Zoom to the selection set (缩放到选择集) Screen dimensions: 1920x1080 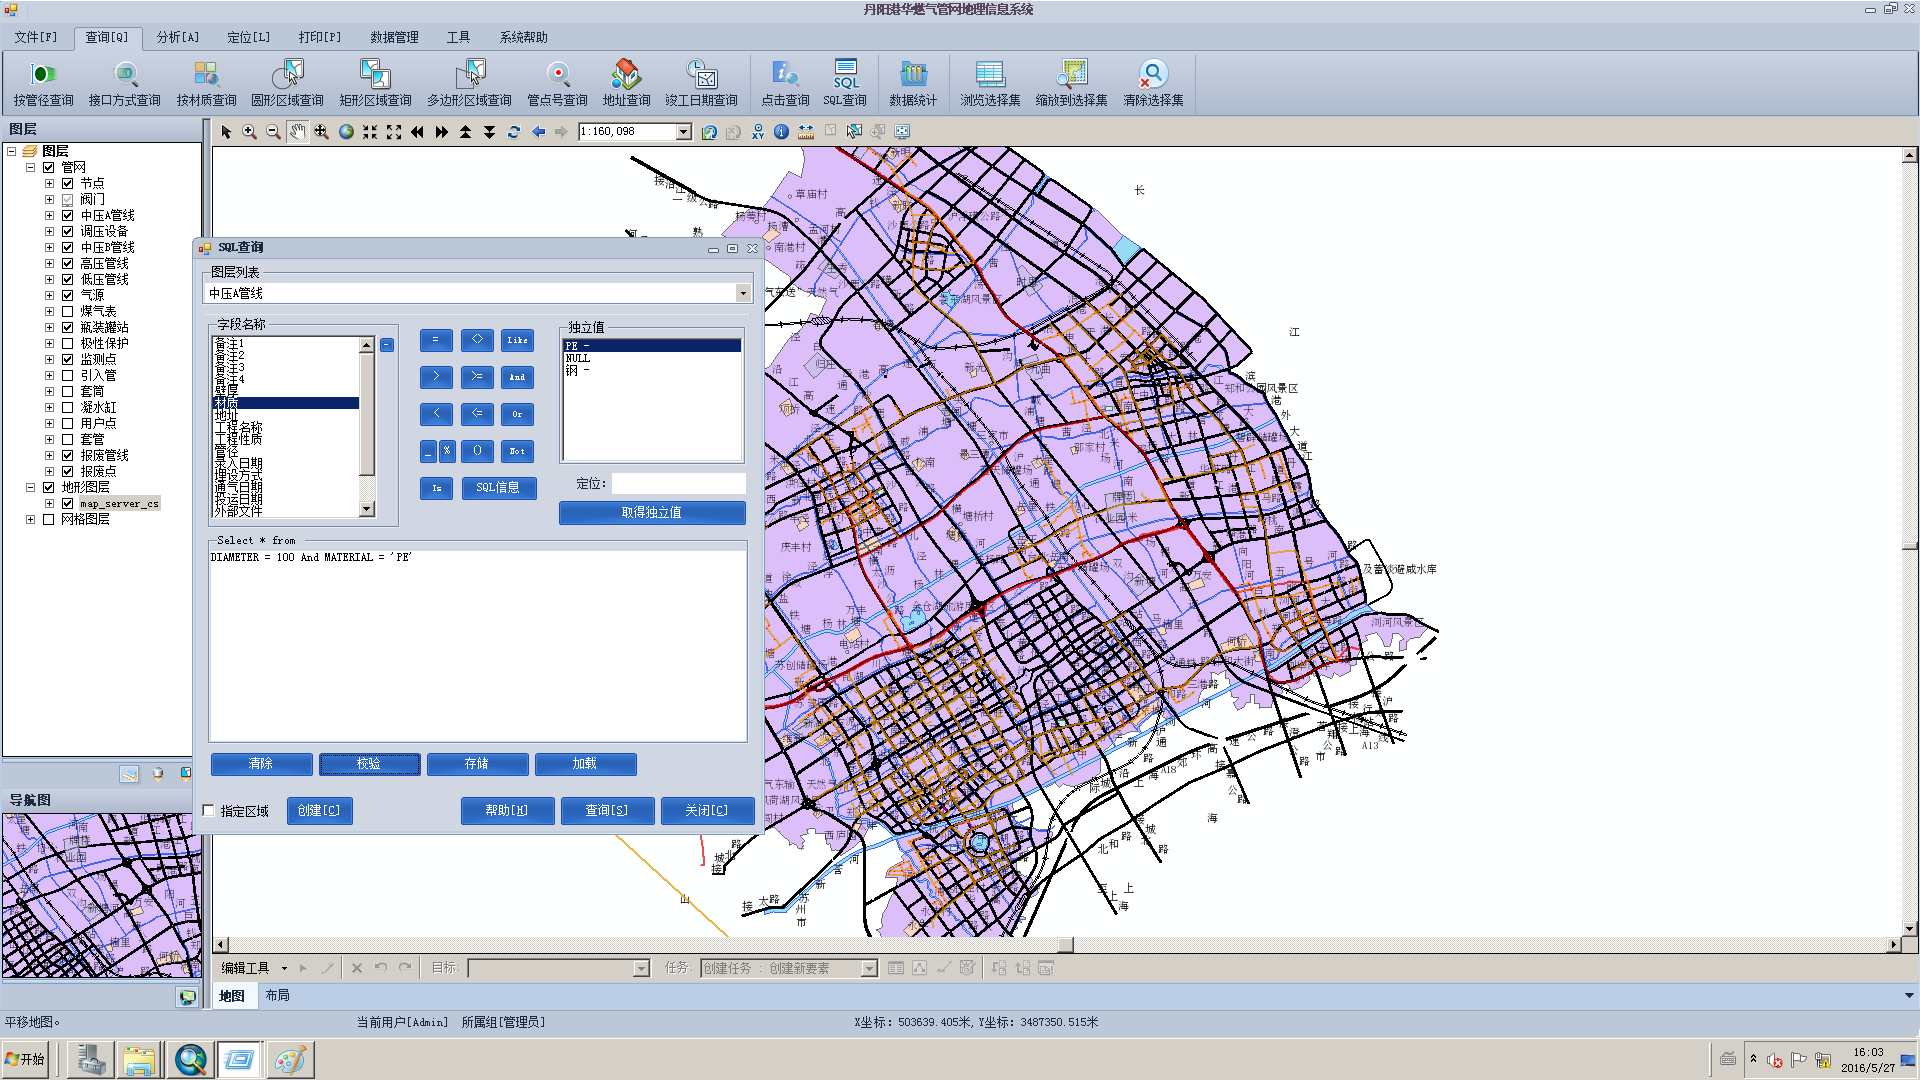click(1071, 83)
